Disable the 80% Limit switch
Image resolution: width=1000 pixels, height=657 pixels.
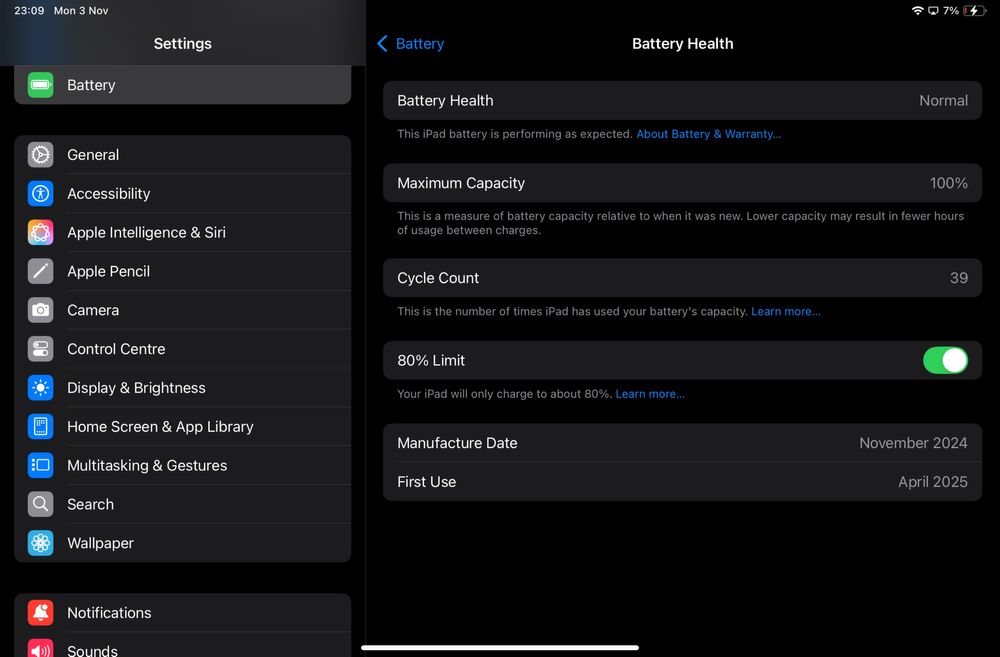point(945,360)
